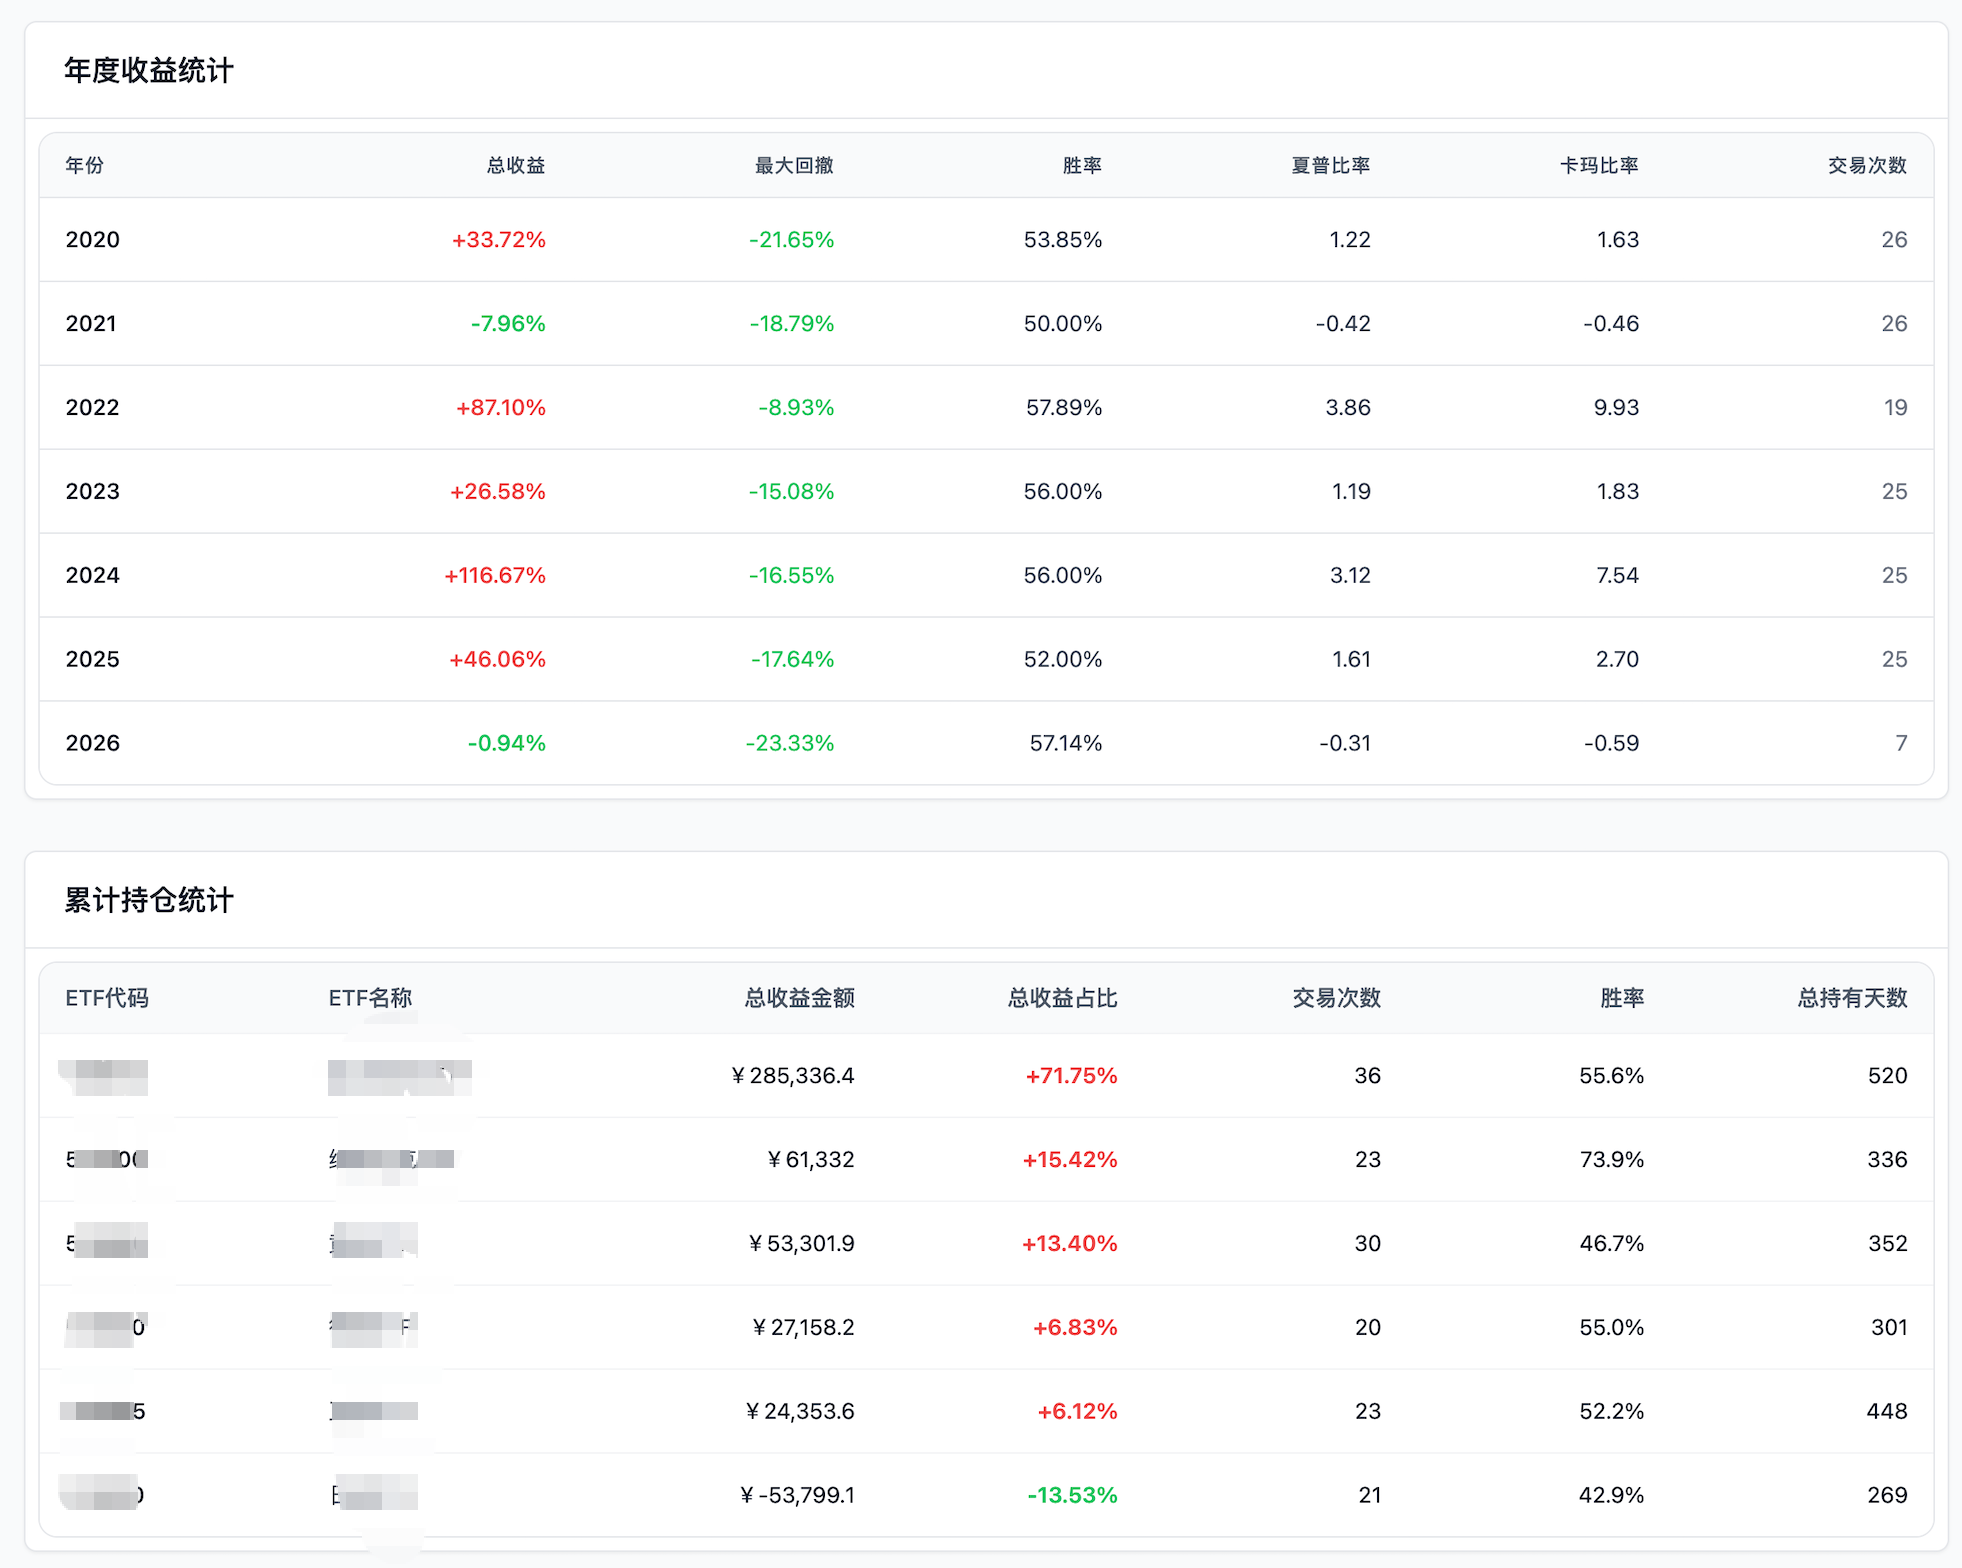Click the +116.67% return for 2024

(x=495, y=576)
